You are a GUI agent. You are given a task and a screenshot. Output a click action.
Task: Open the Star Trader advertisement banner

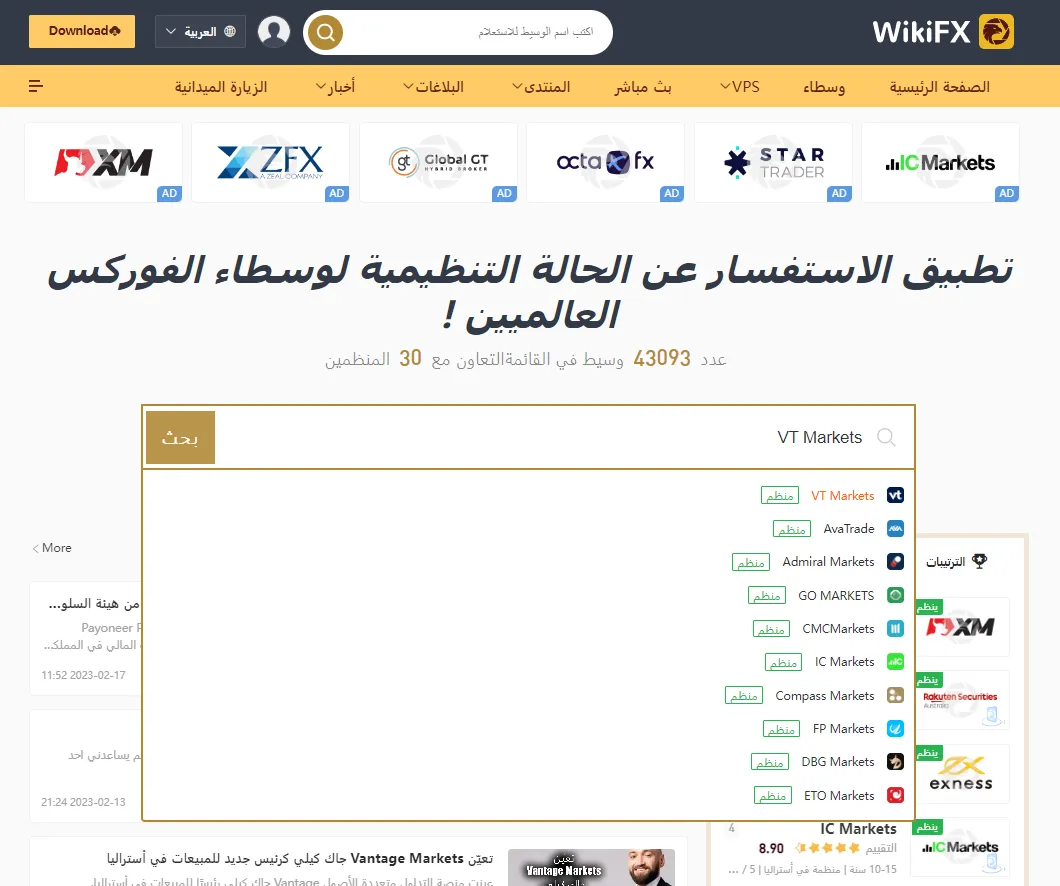(773, 162)
